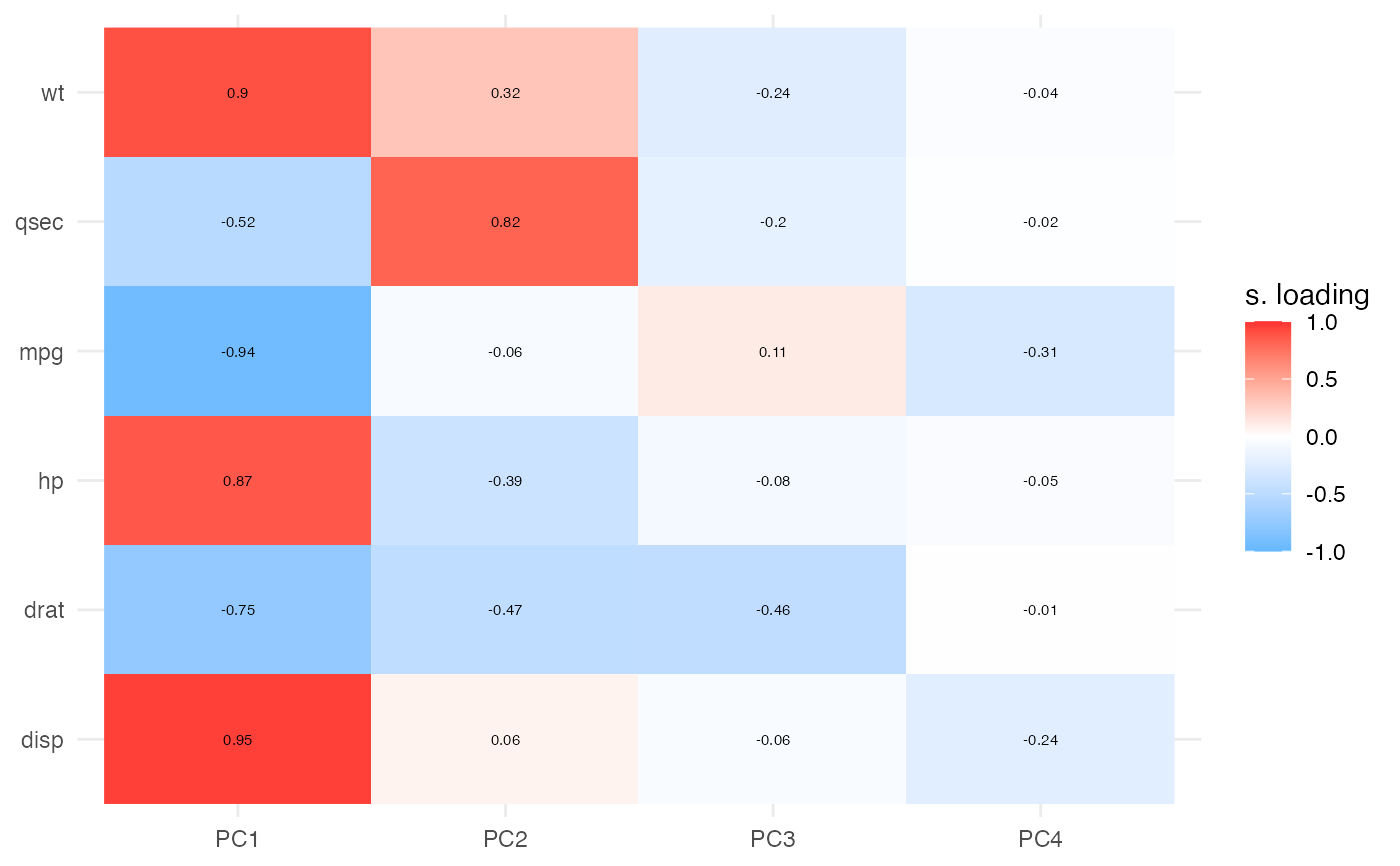Click the drat row label
This screenshot has height=866, width=1400.
click(x=45, y=610)
